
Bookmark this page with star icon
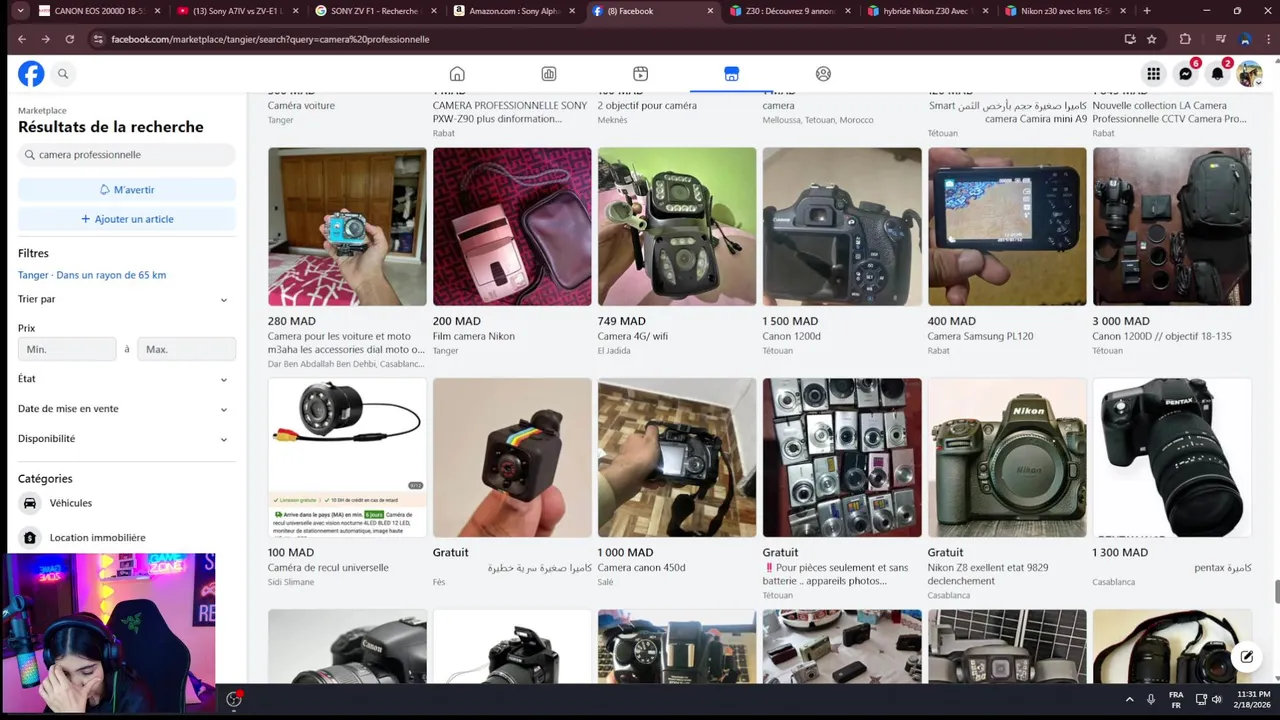[x=1152, y=39]
